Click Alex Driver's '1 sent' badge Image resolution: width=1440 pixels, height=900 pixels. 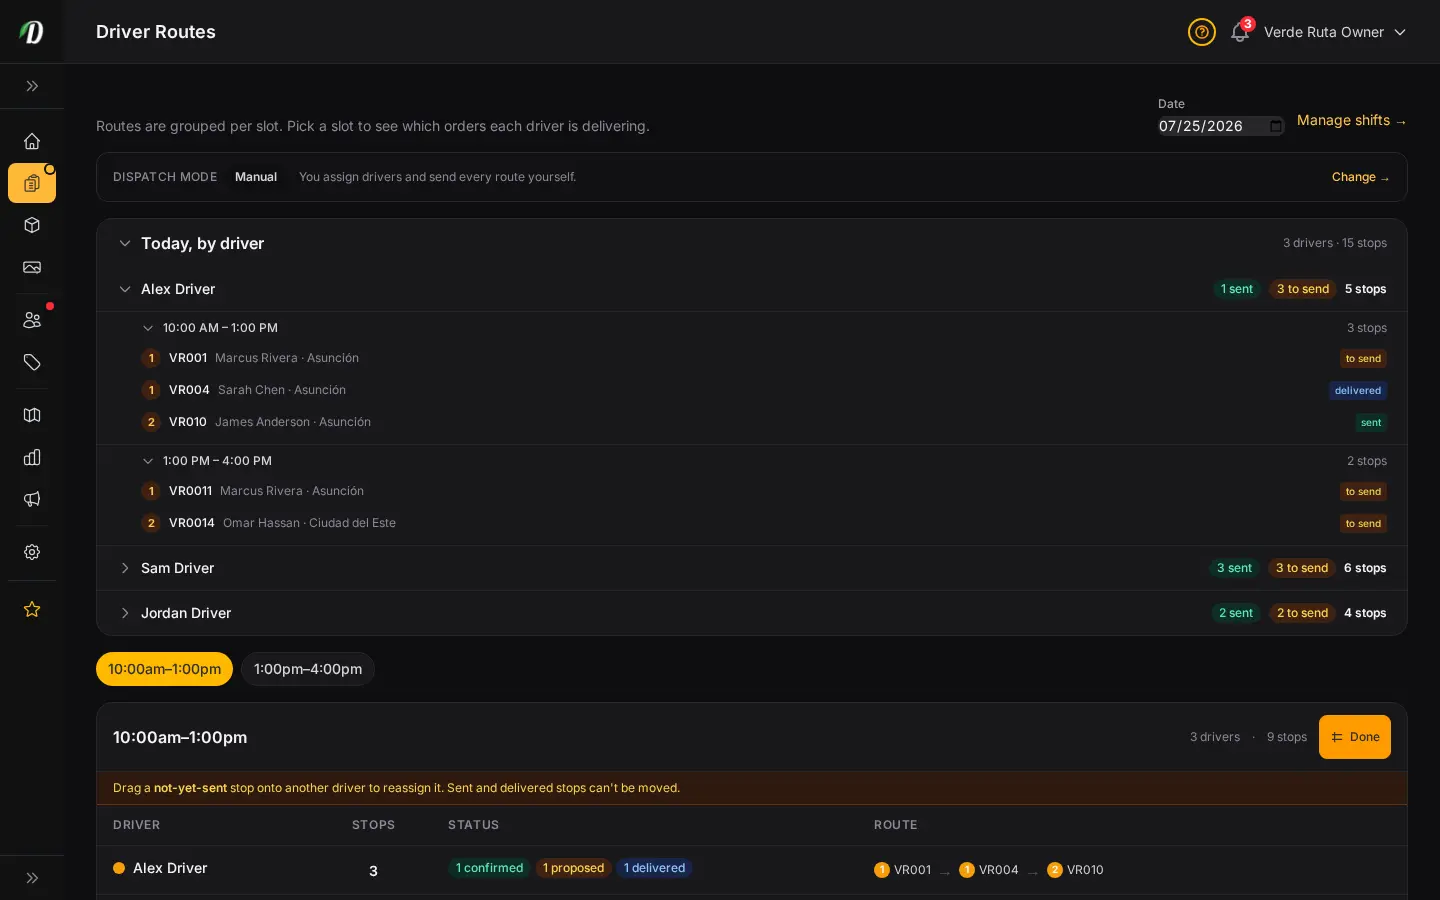[x=1236, y=289]
